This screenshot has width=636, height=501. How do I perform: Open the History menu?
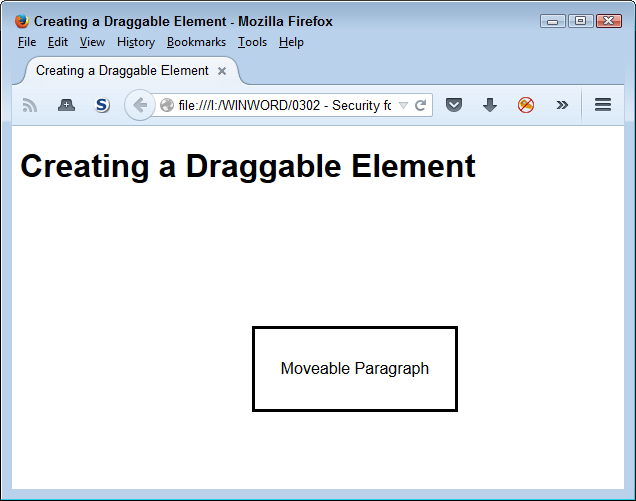pos(136,42)
